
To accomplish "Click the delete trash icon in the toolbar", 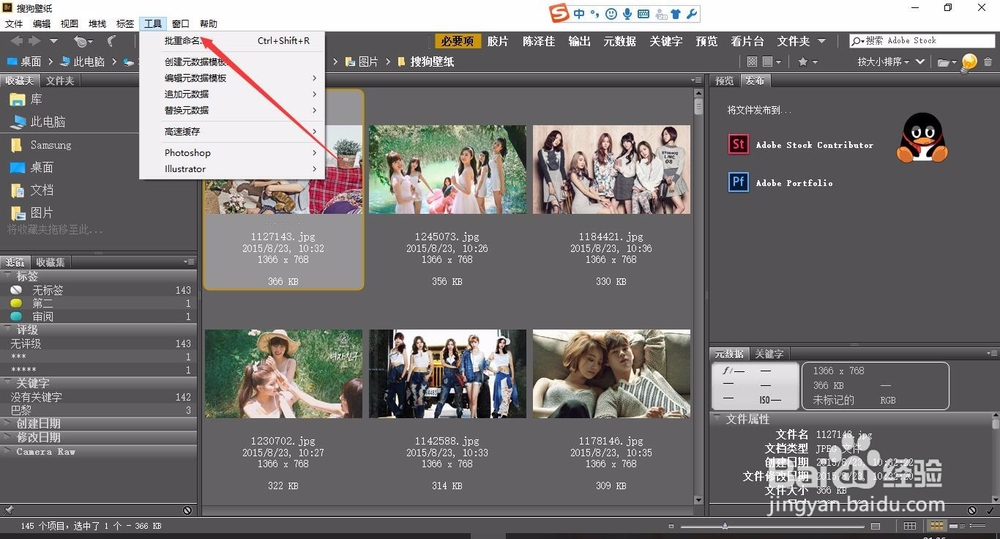I will (988, 62).
